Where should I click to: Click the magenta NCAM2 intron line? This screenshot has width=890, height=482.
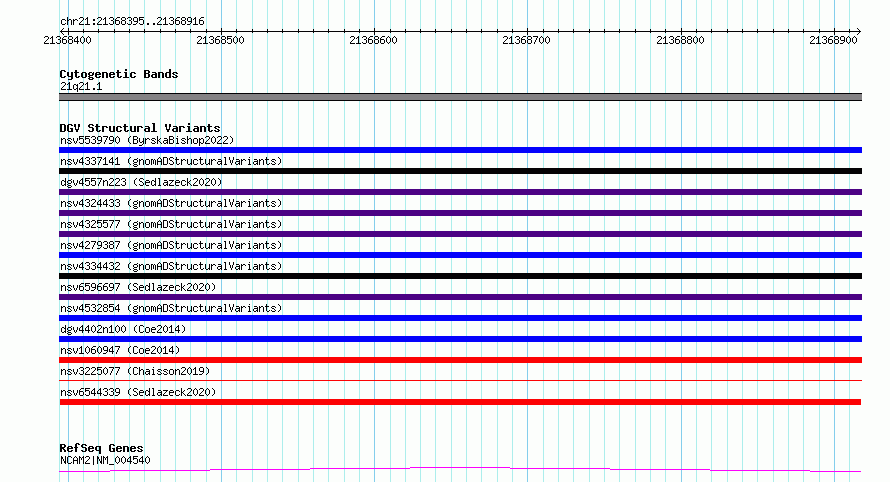click(x=460, y=468)
